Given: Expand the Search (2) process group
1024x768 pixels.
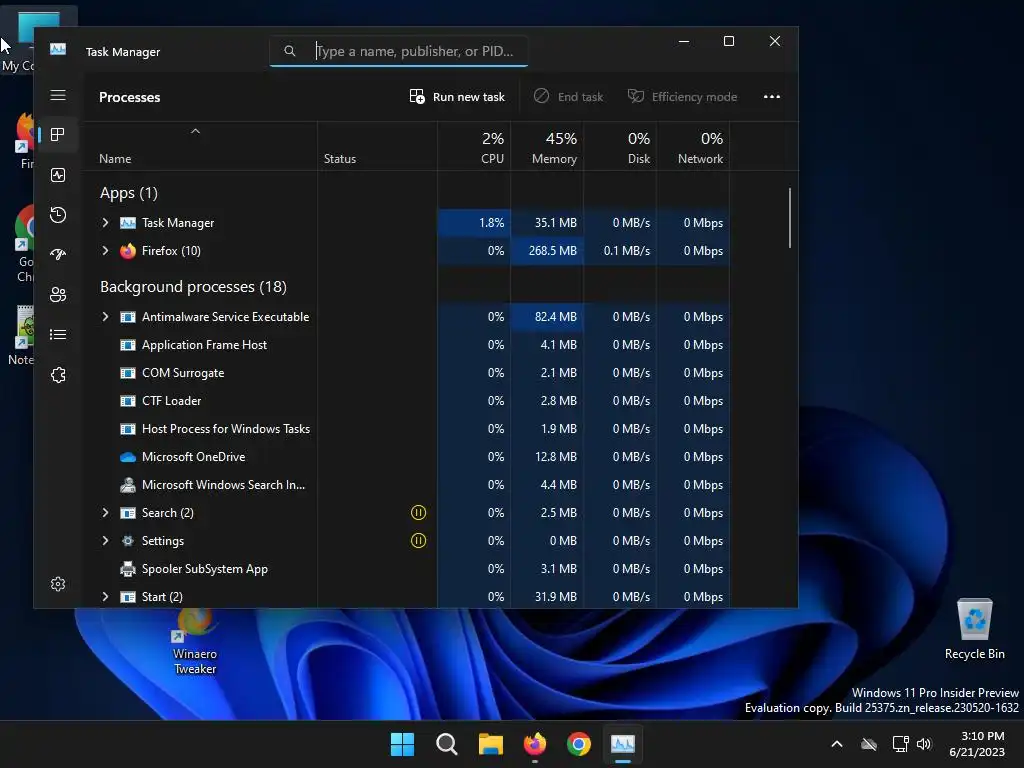Looking at the screenshot, I should click(x=105, y=513).
